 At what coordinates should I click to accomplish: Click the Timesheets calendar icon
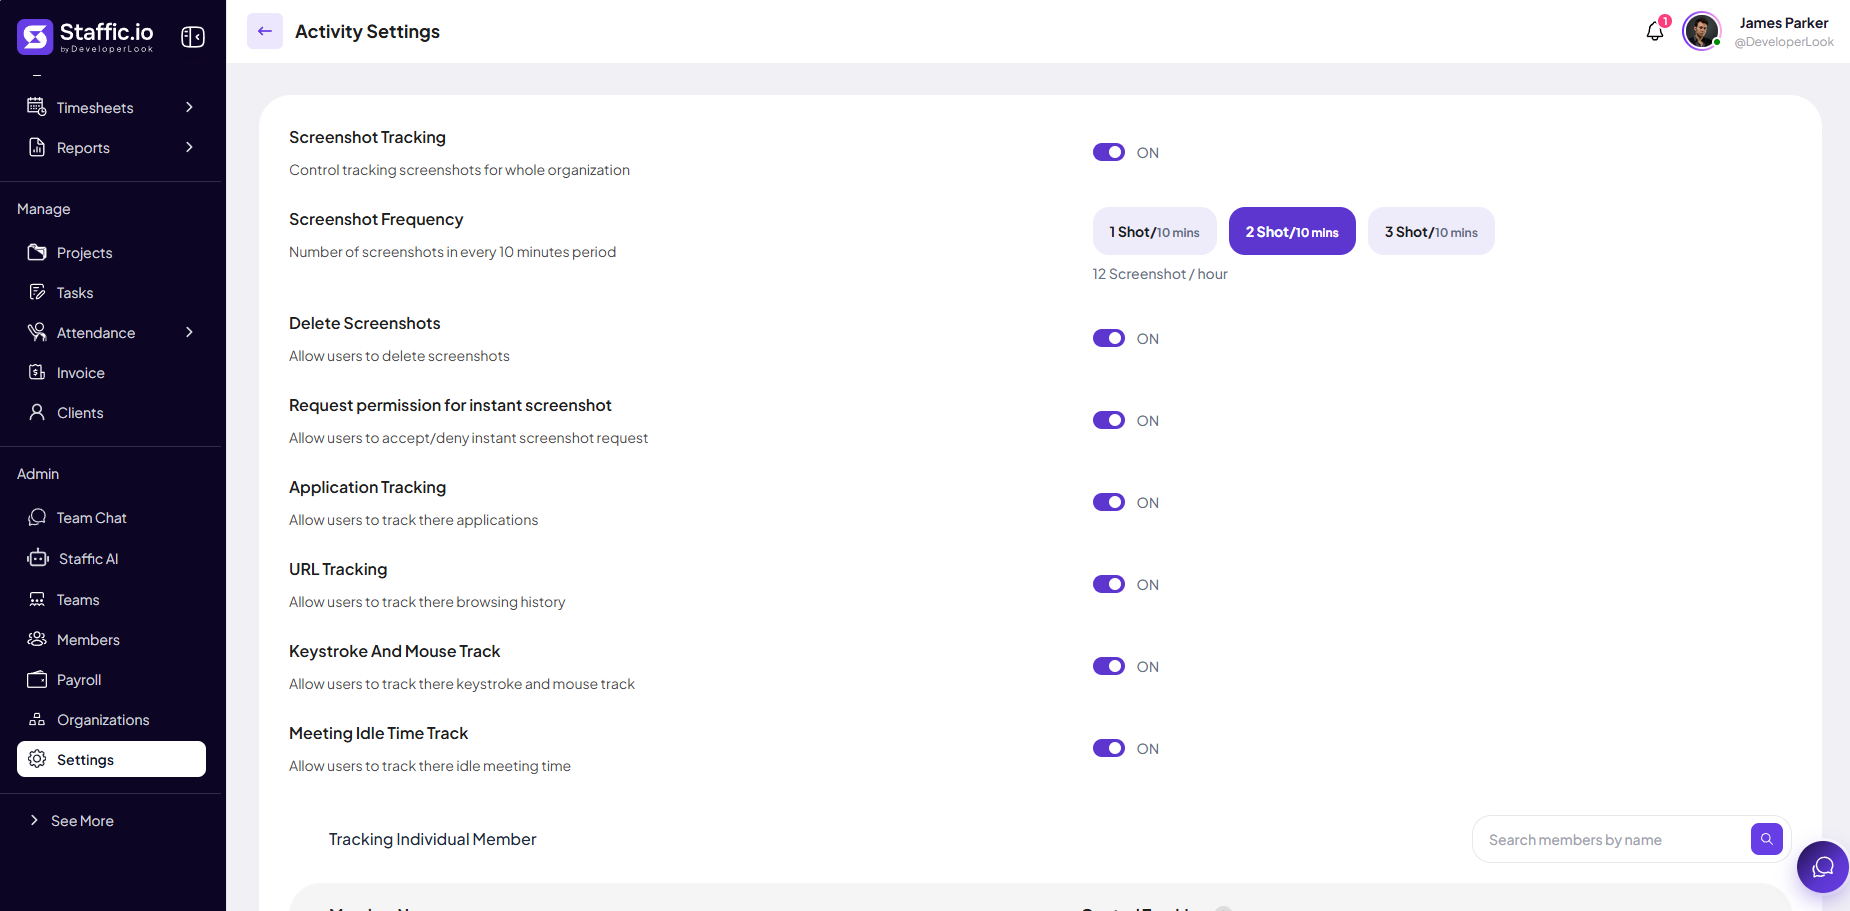[x=37, y=107]
